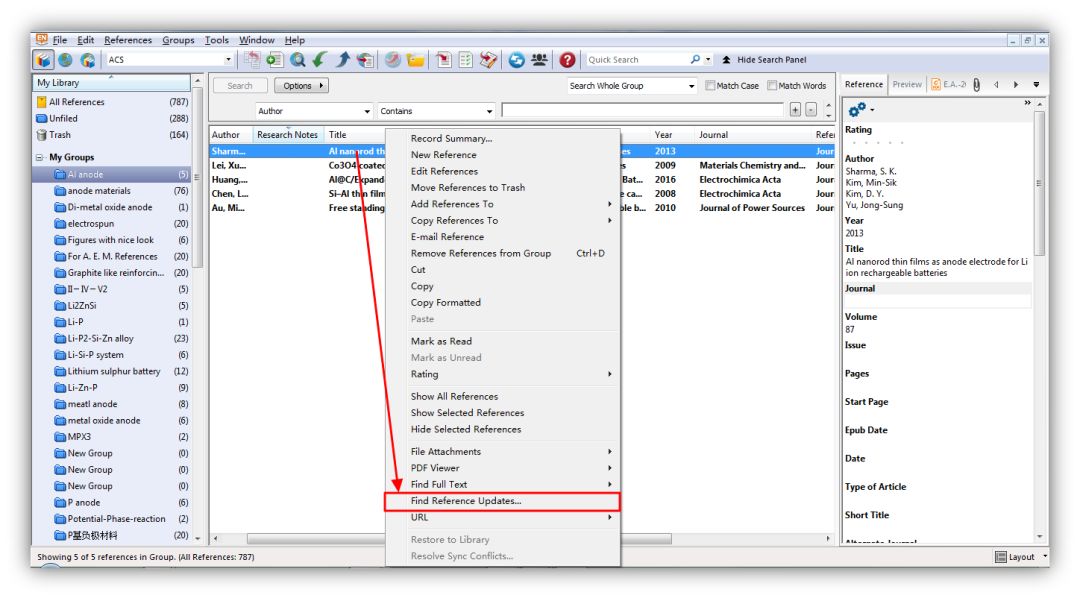Open Online Search magnifier icon in toolbar
The width and height of the screenshot is (1080, 598).
298,60
